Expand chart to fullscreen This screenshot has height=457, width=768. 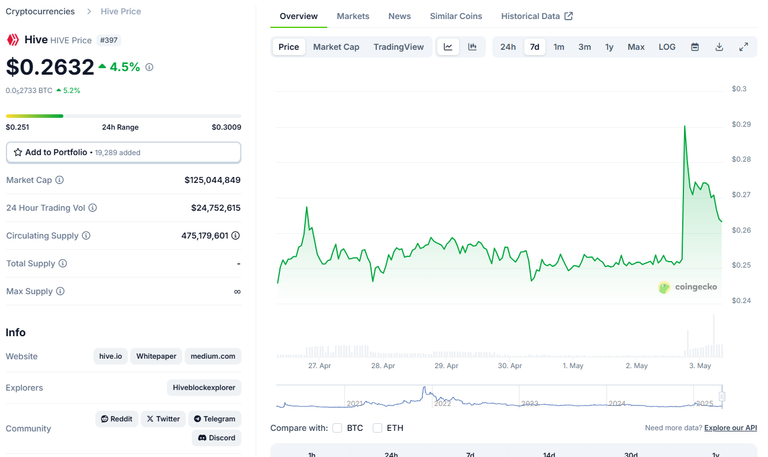point(744,47)
